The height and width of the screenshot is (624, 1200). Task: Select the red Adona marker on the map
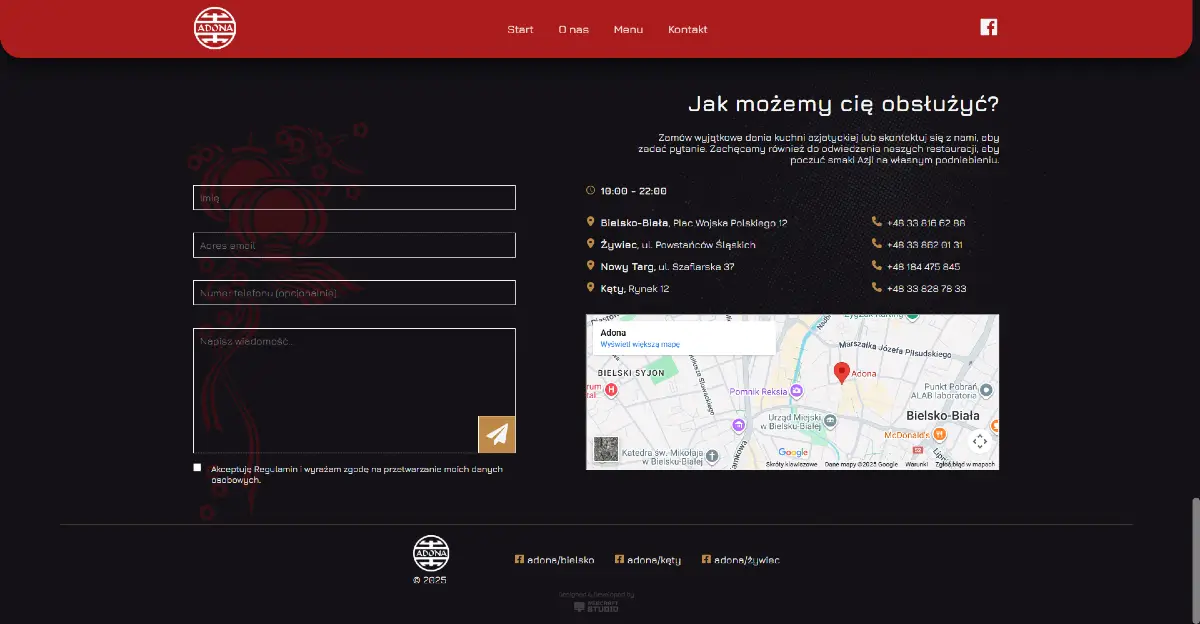click(840, 372)
